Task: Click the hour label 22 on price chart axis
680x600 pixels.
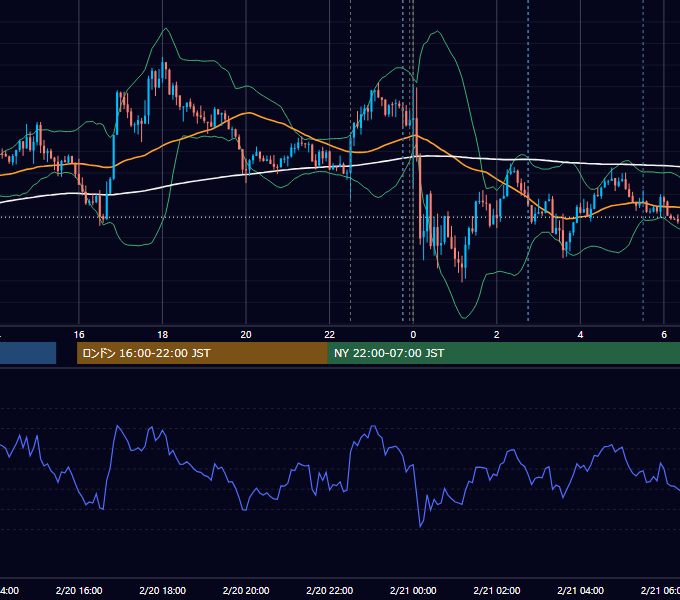Action: [330, 335]
